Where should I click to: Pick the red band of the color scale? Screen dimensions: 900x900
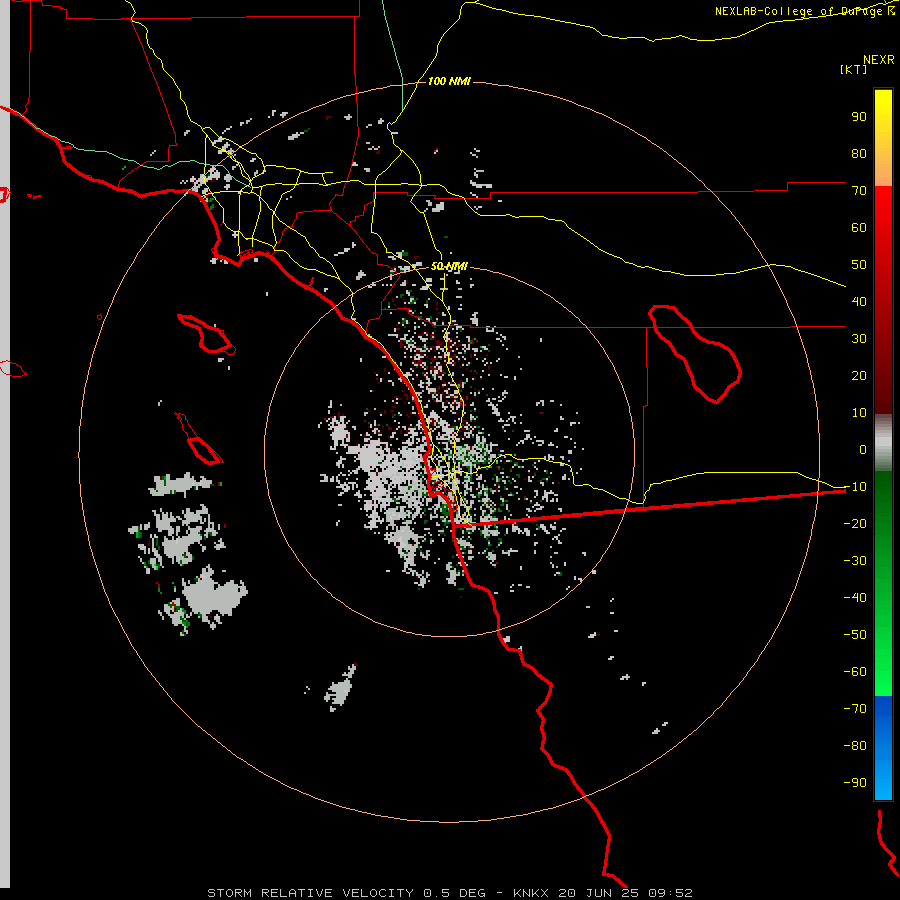click(883, 300)
